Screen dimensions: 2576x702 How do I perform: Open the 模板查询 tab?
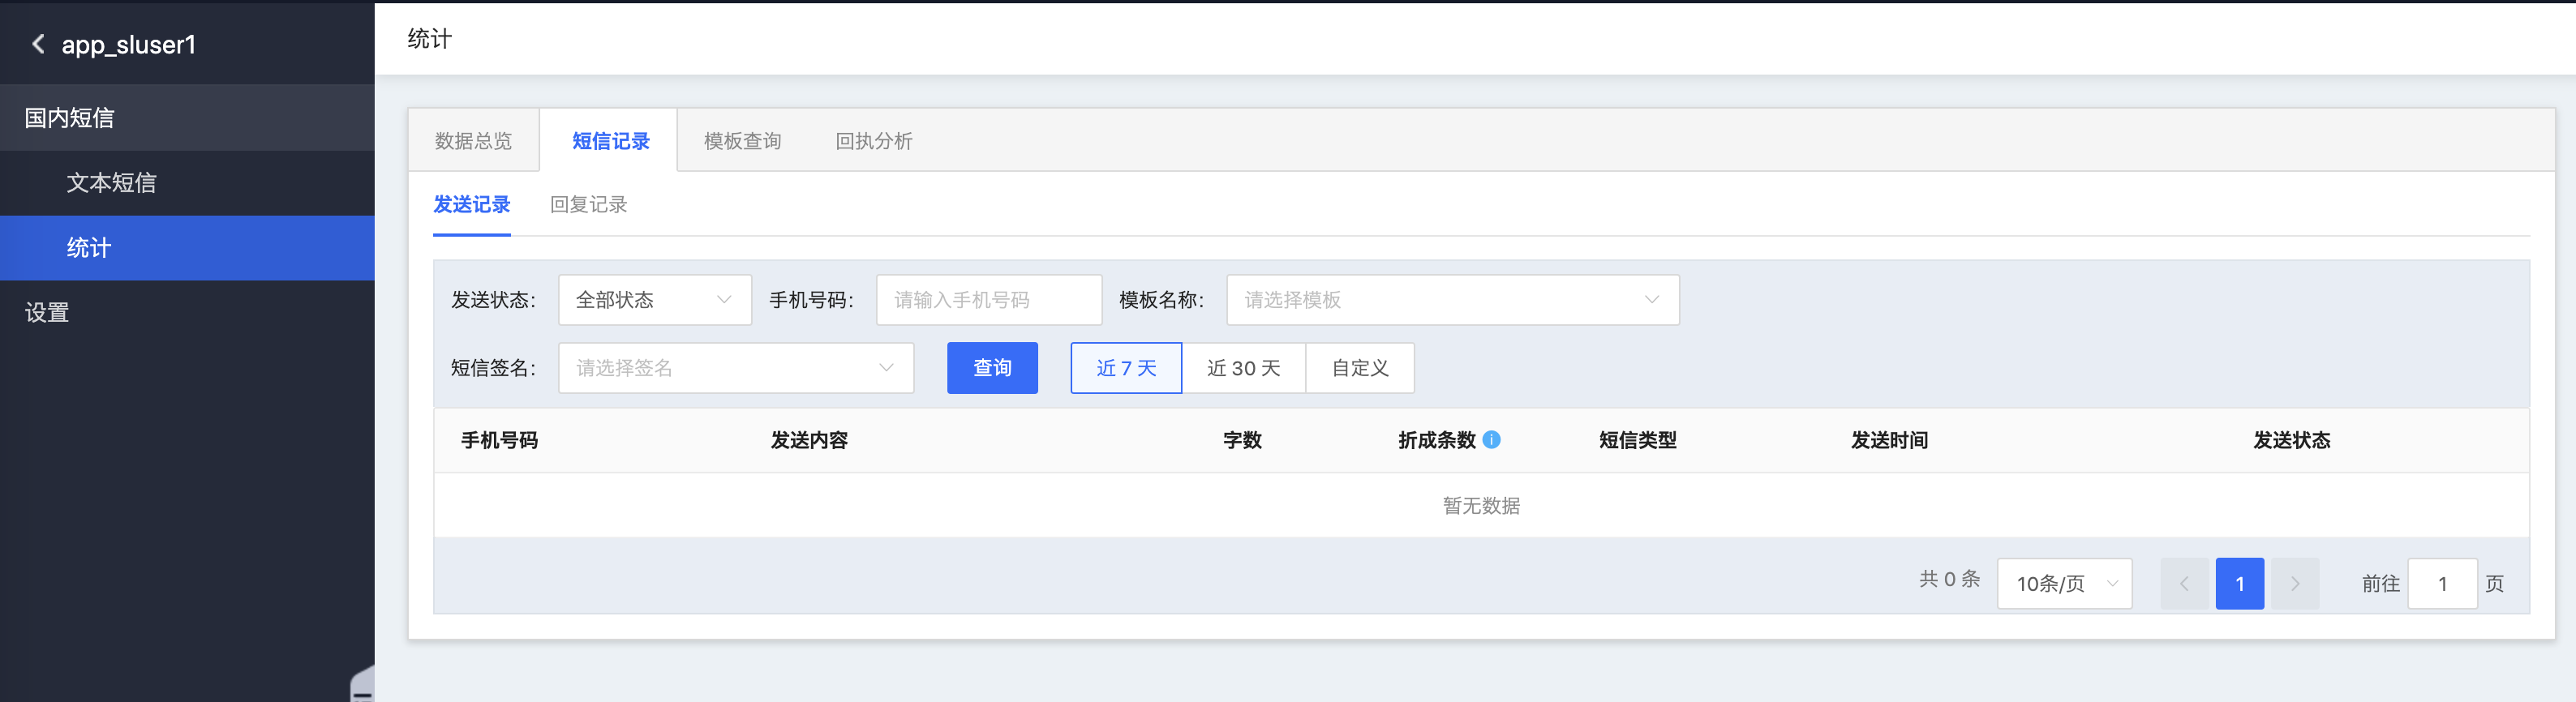coord(742,141)
